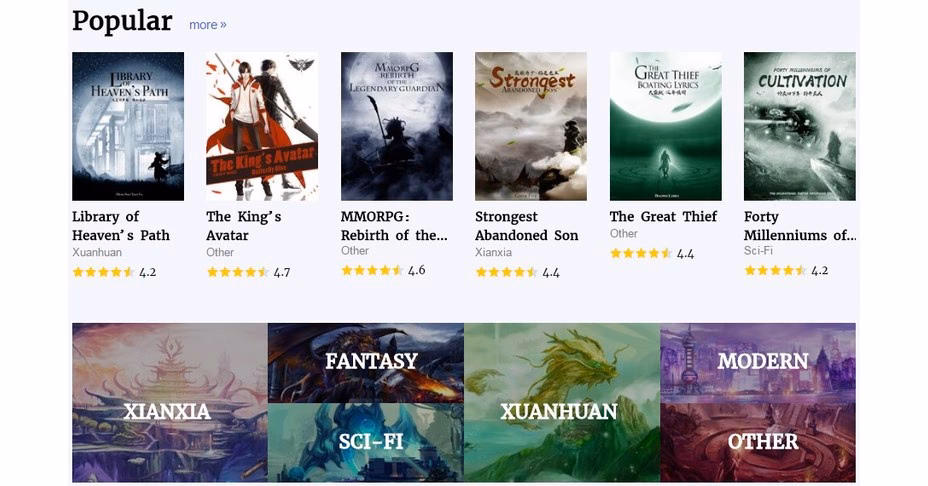Open the 'Strongest Abandoned Son' title link
This screenshot has height=486, width=928.
(x=527, y=226)
